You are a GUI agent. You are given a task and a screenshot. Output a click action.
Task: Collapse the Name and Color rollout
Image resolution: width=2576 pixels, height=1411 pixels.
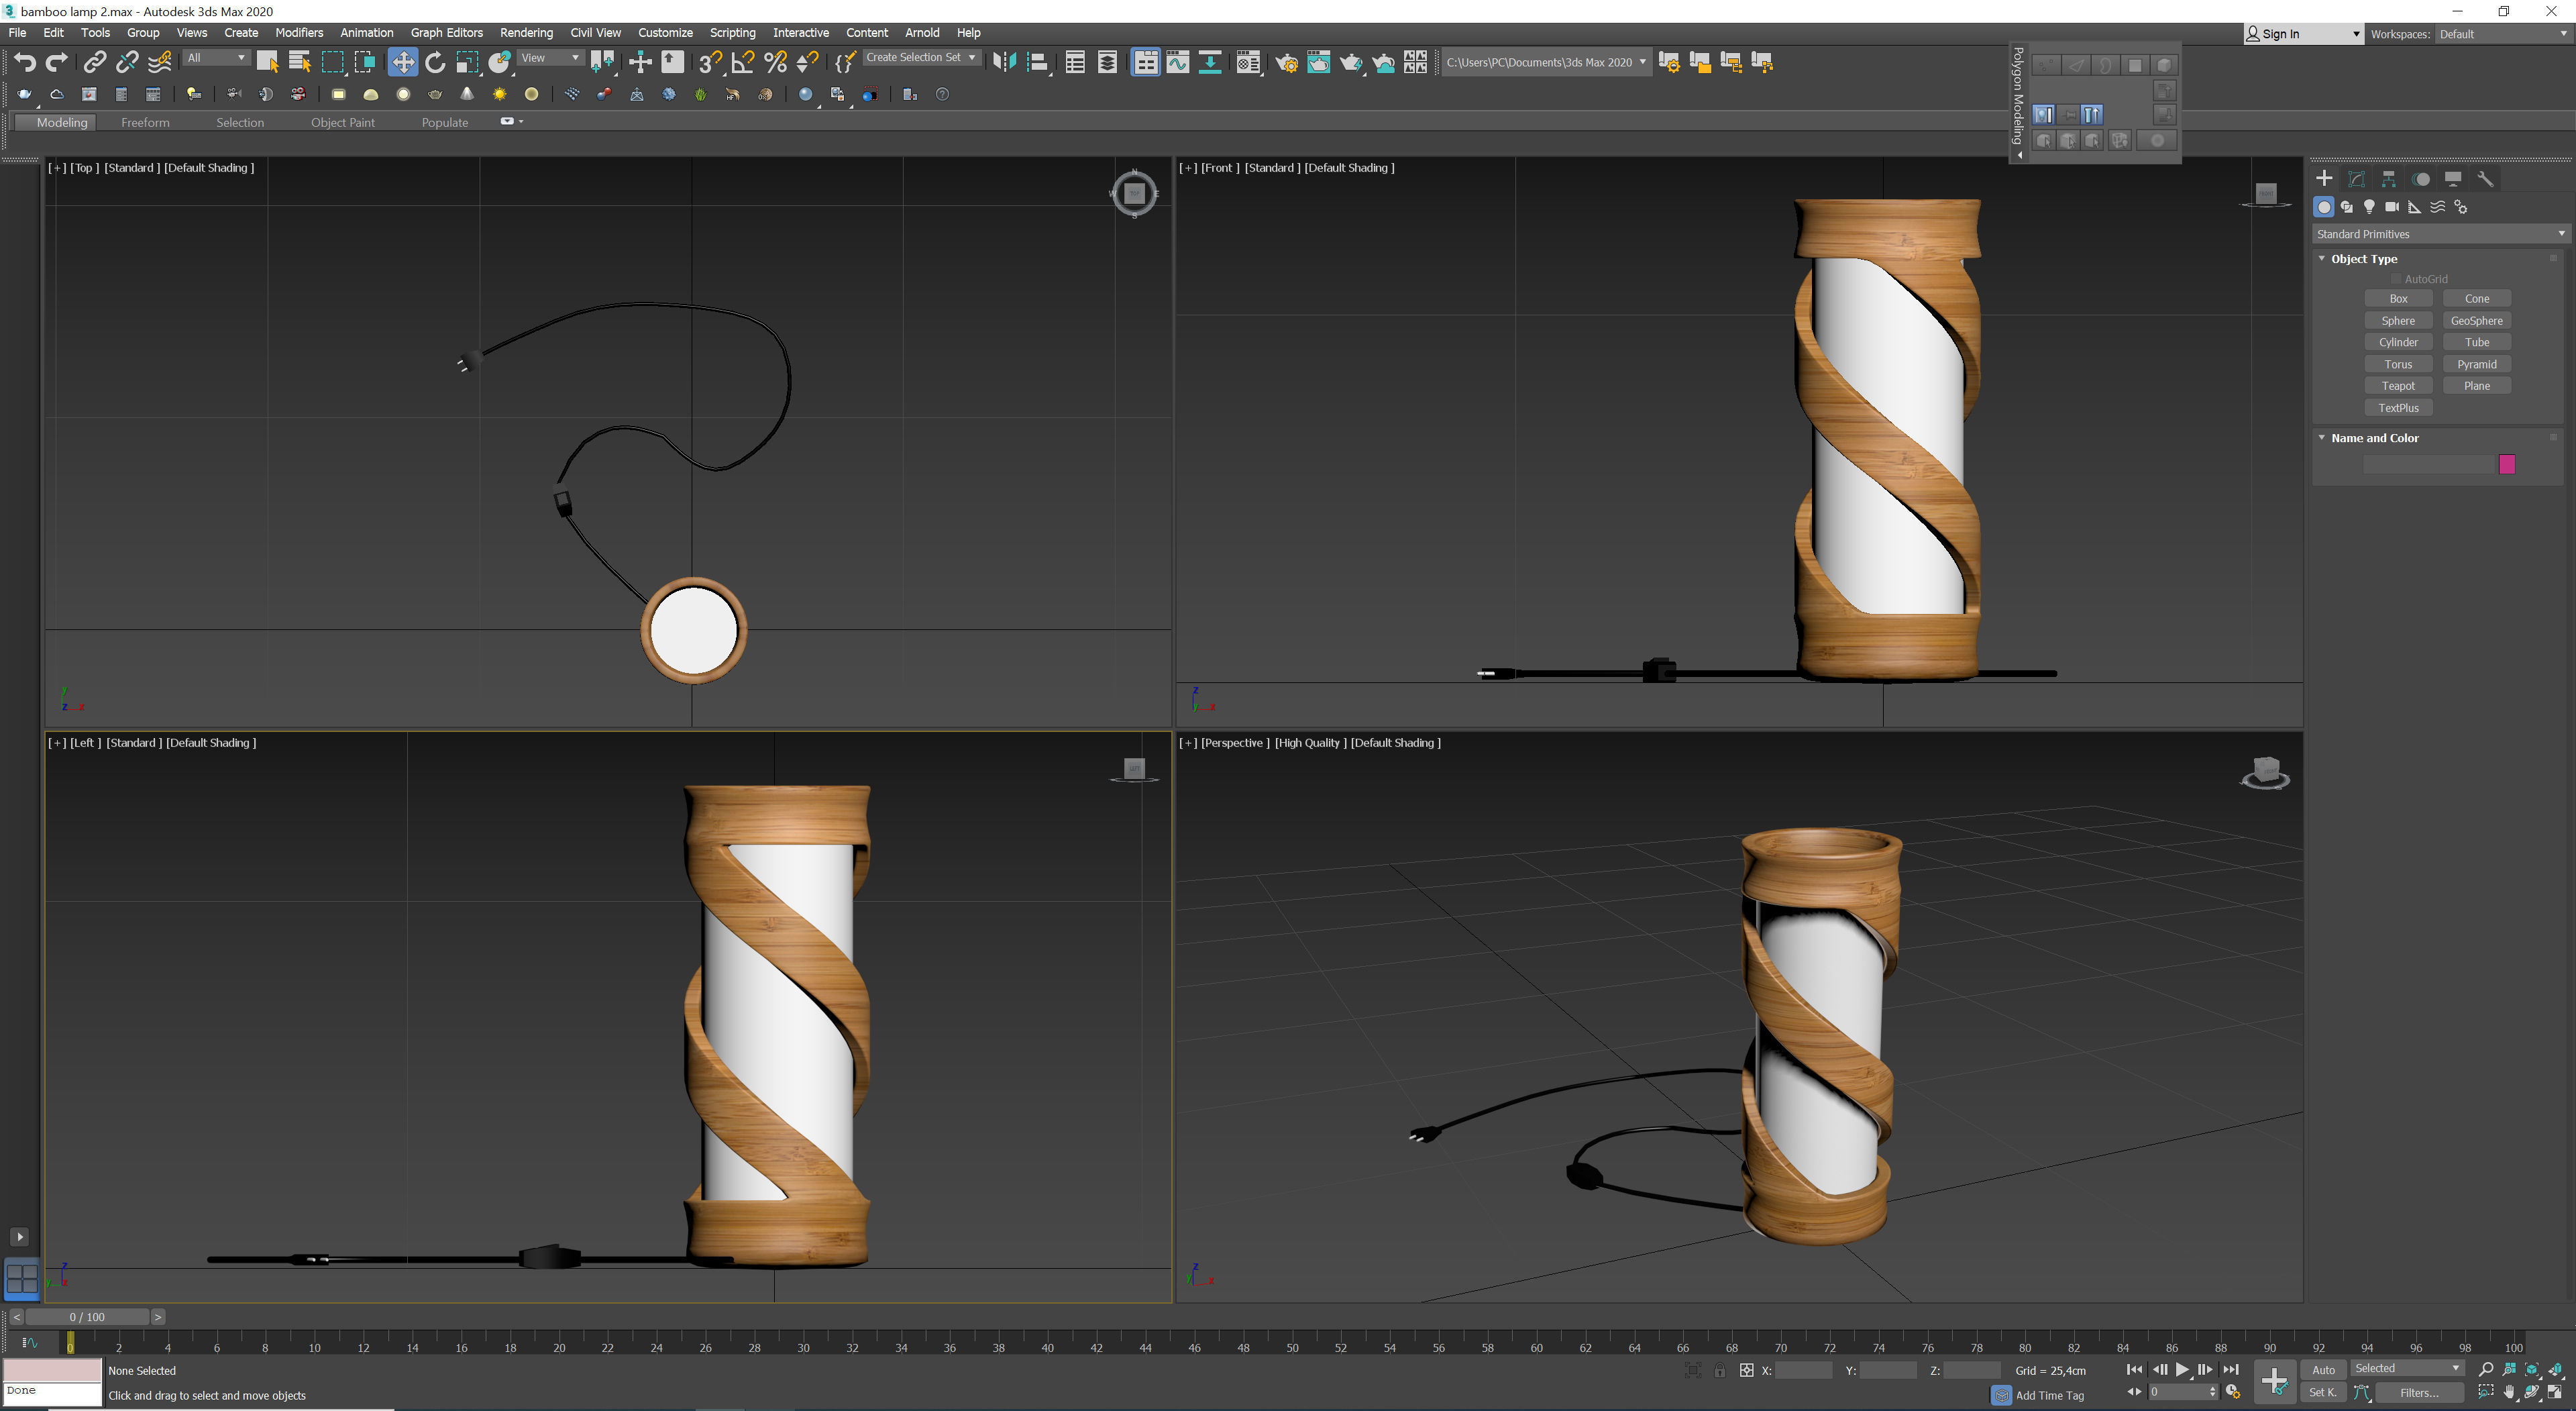[x=2323, y=438]
